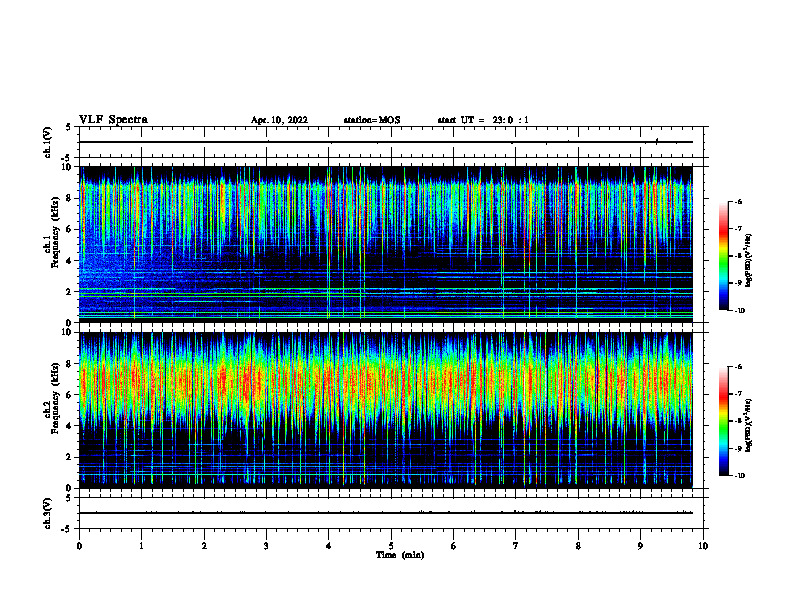Click time tick label "7" on time axis
Image resolution: width=792 pixels, height=612 pixels.
[x=515, y=546]
